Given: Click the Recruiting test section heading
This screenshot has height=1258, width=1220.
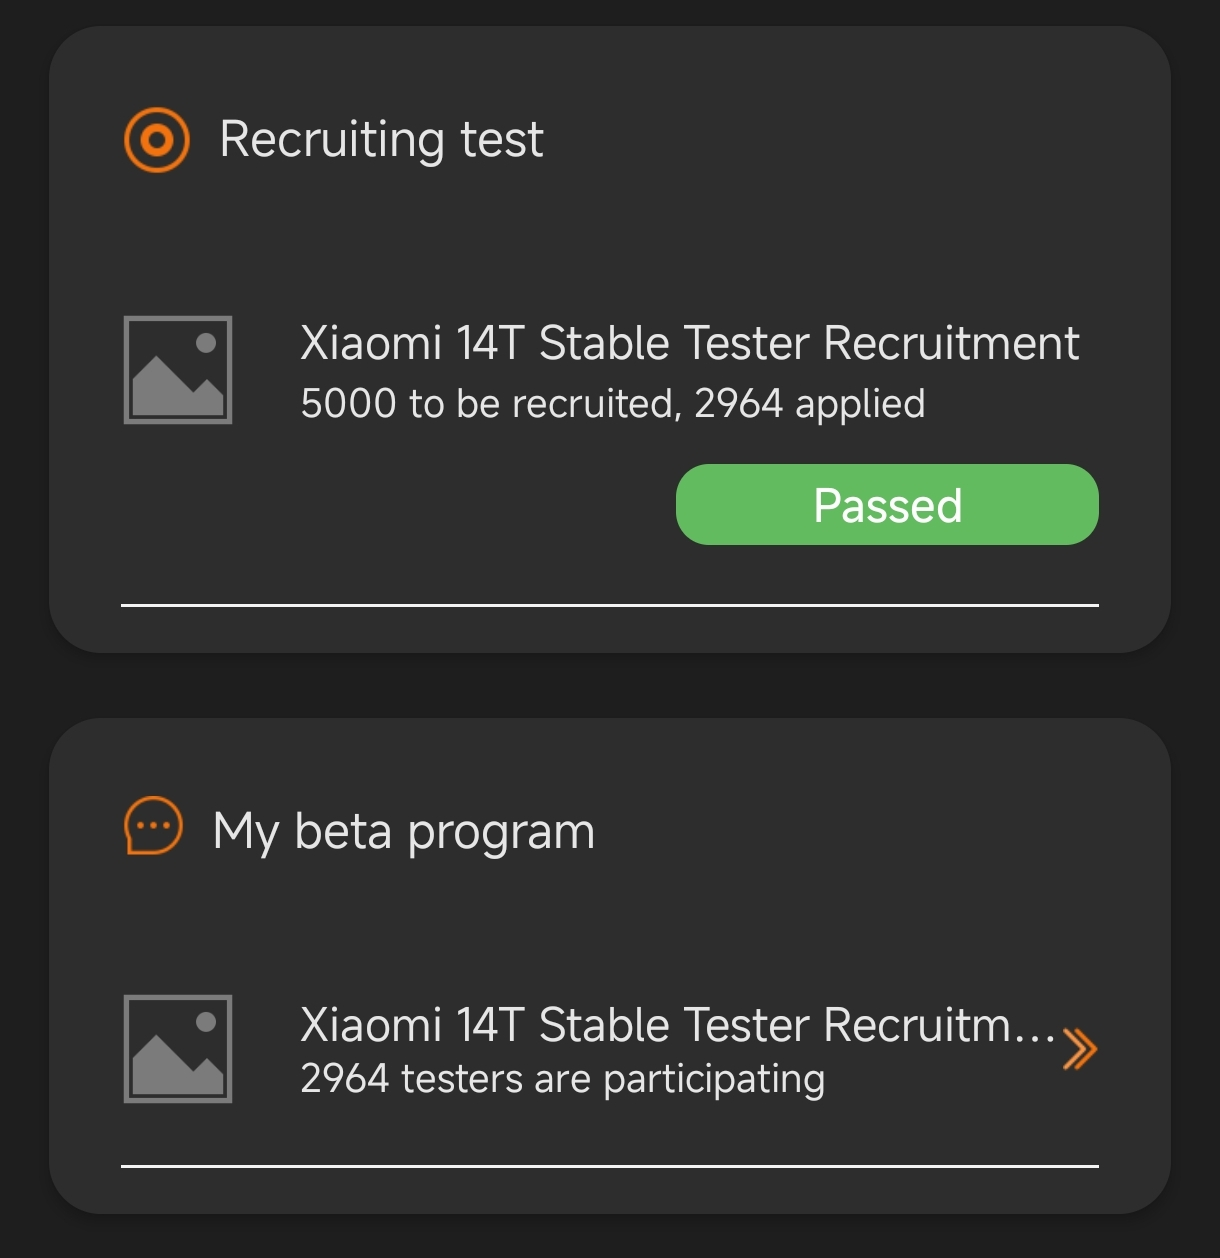Looking at the screenshot, I should pos(381,139).
